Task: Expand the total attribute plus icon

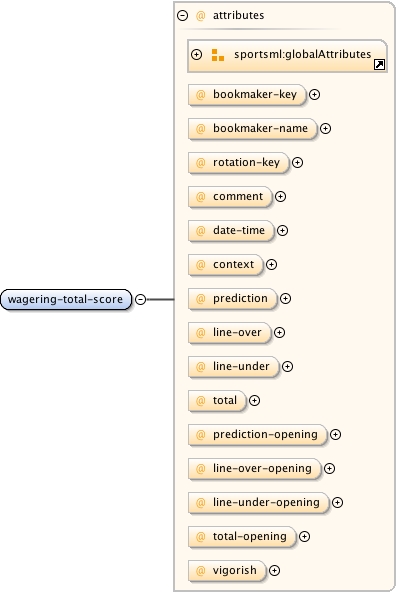Action: (x=254, y=401)
